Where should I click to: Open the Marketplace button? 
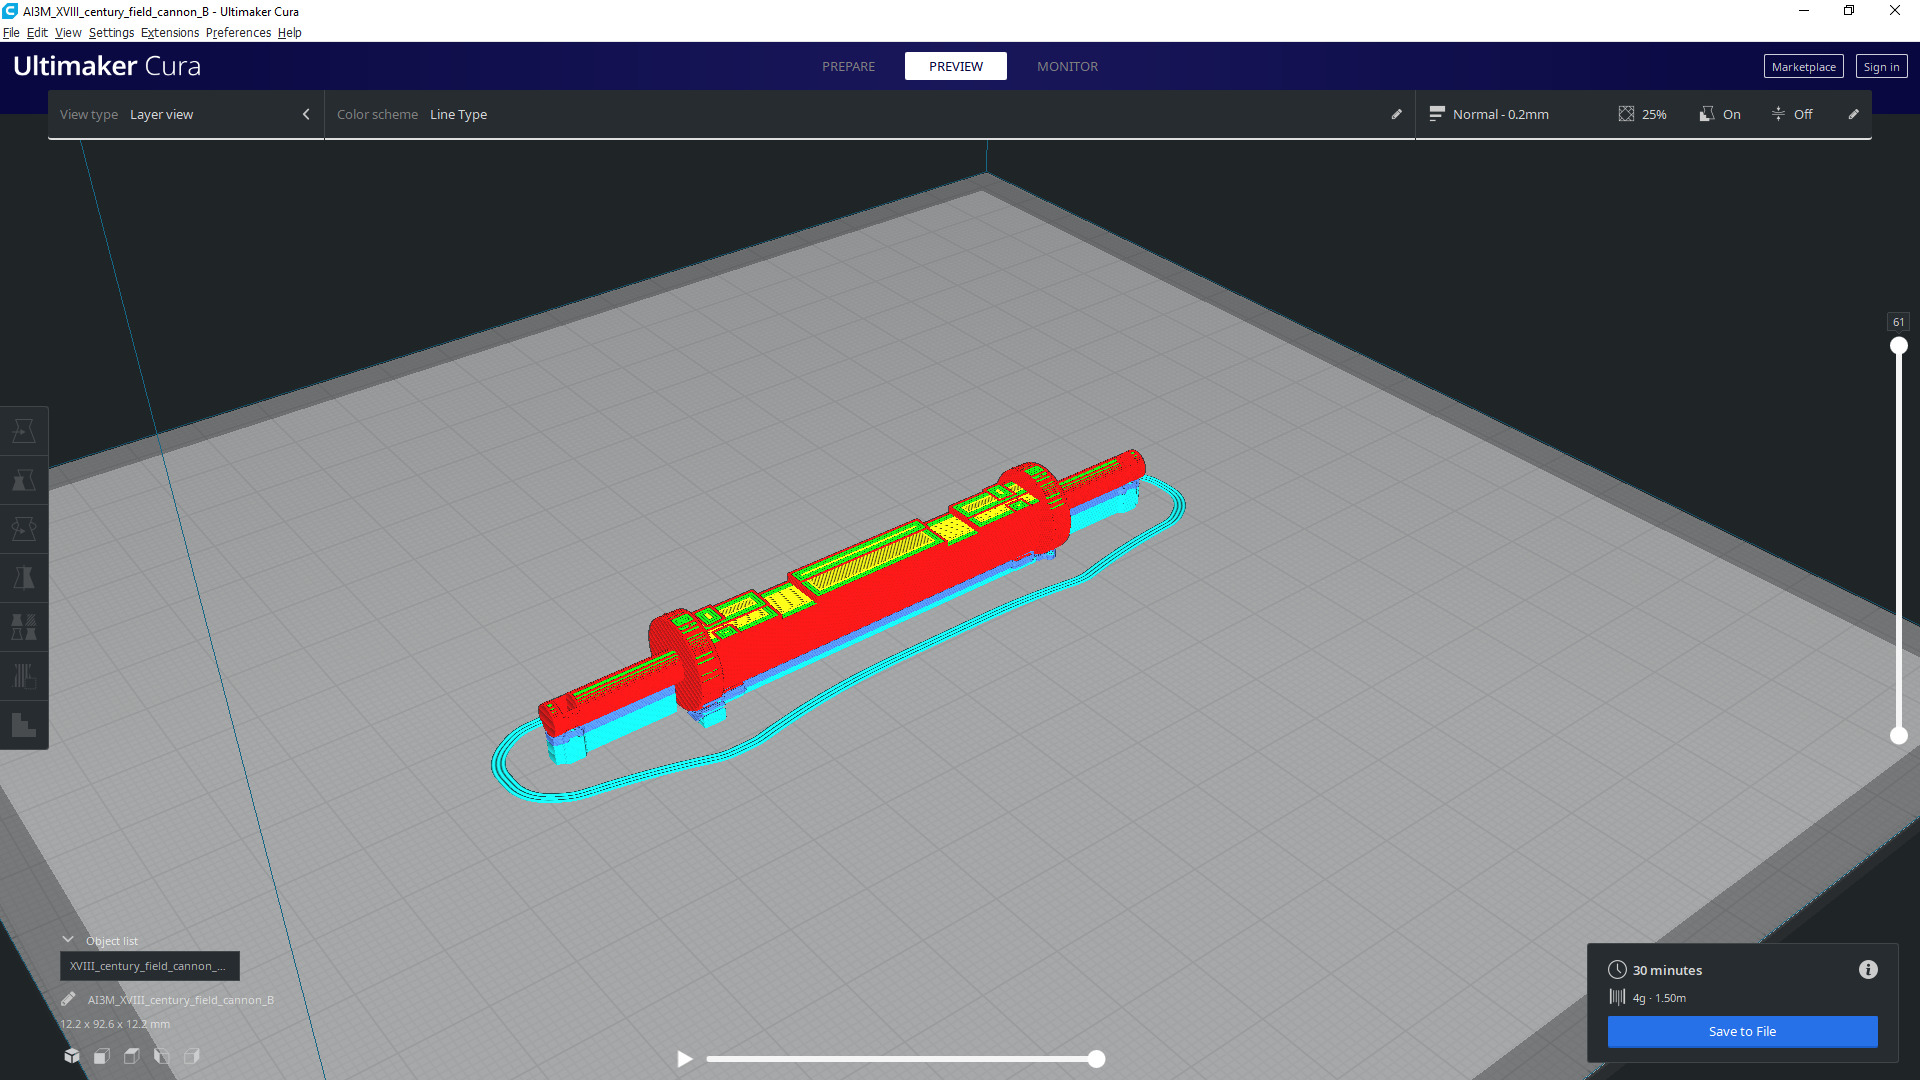tap(1803, 67)
